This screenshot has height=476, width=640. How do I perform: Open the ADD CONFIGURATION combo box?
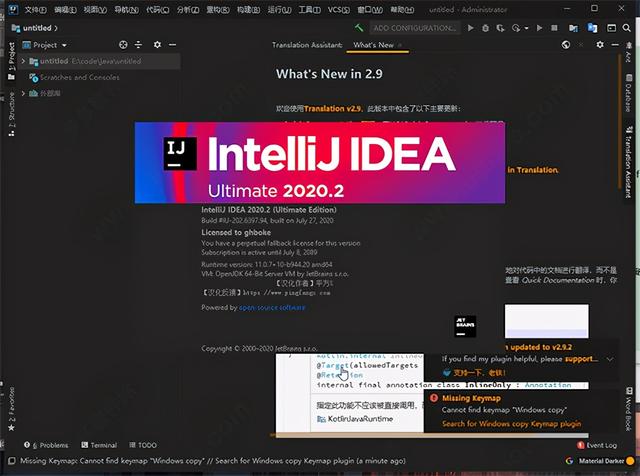point(415,28)
